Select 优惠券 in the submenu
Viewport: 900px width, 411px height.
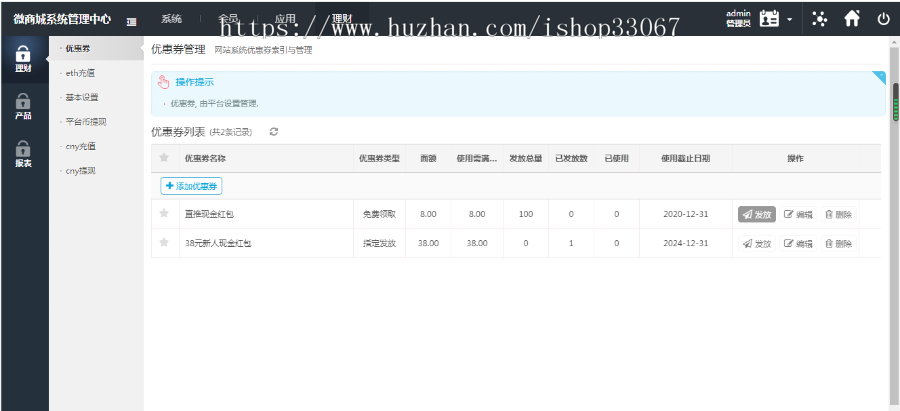tap(78, 49)
